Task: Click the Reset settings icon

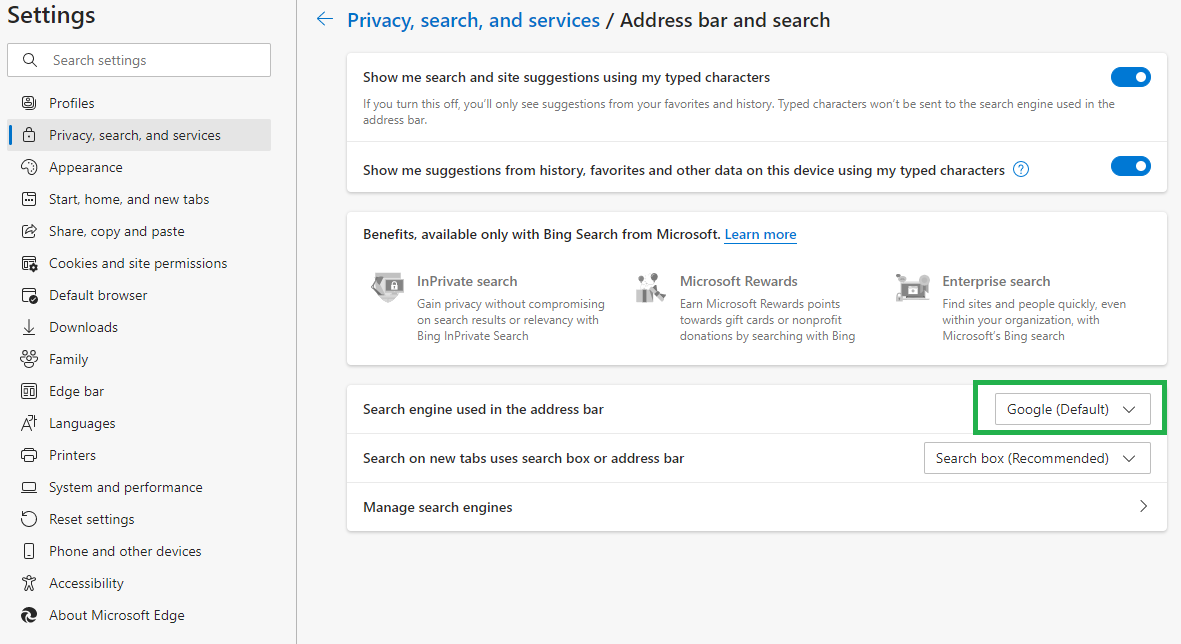Action: tap(29, 519)
